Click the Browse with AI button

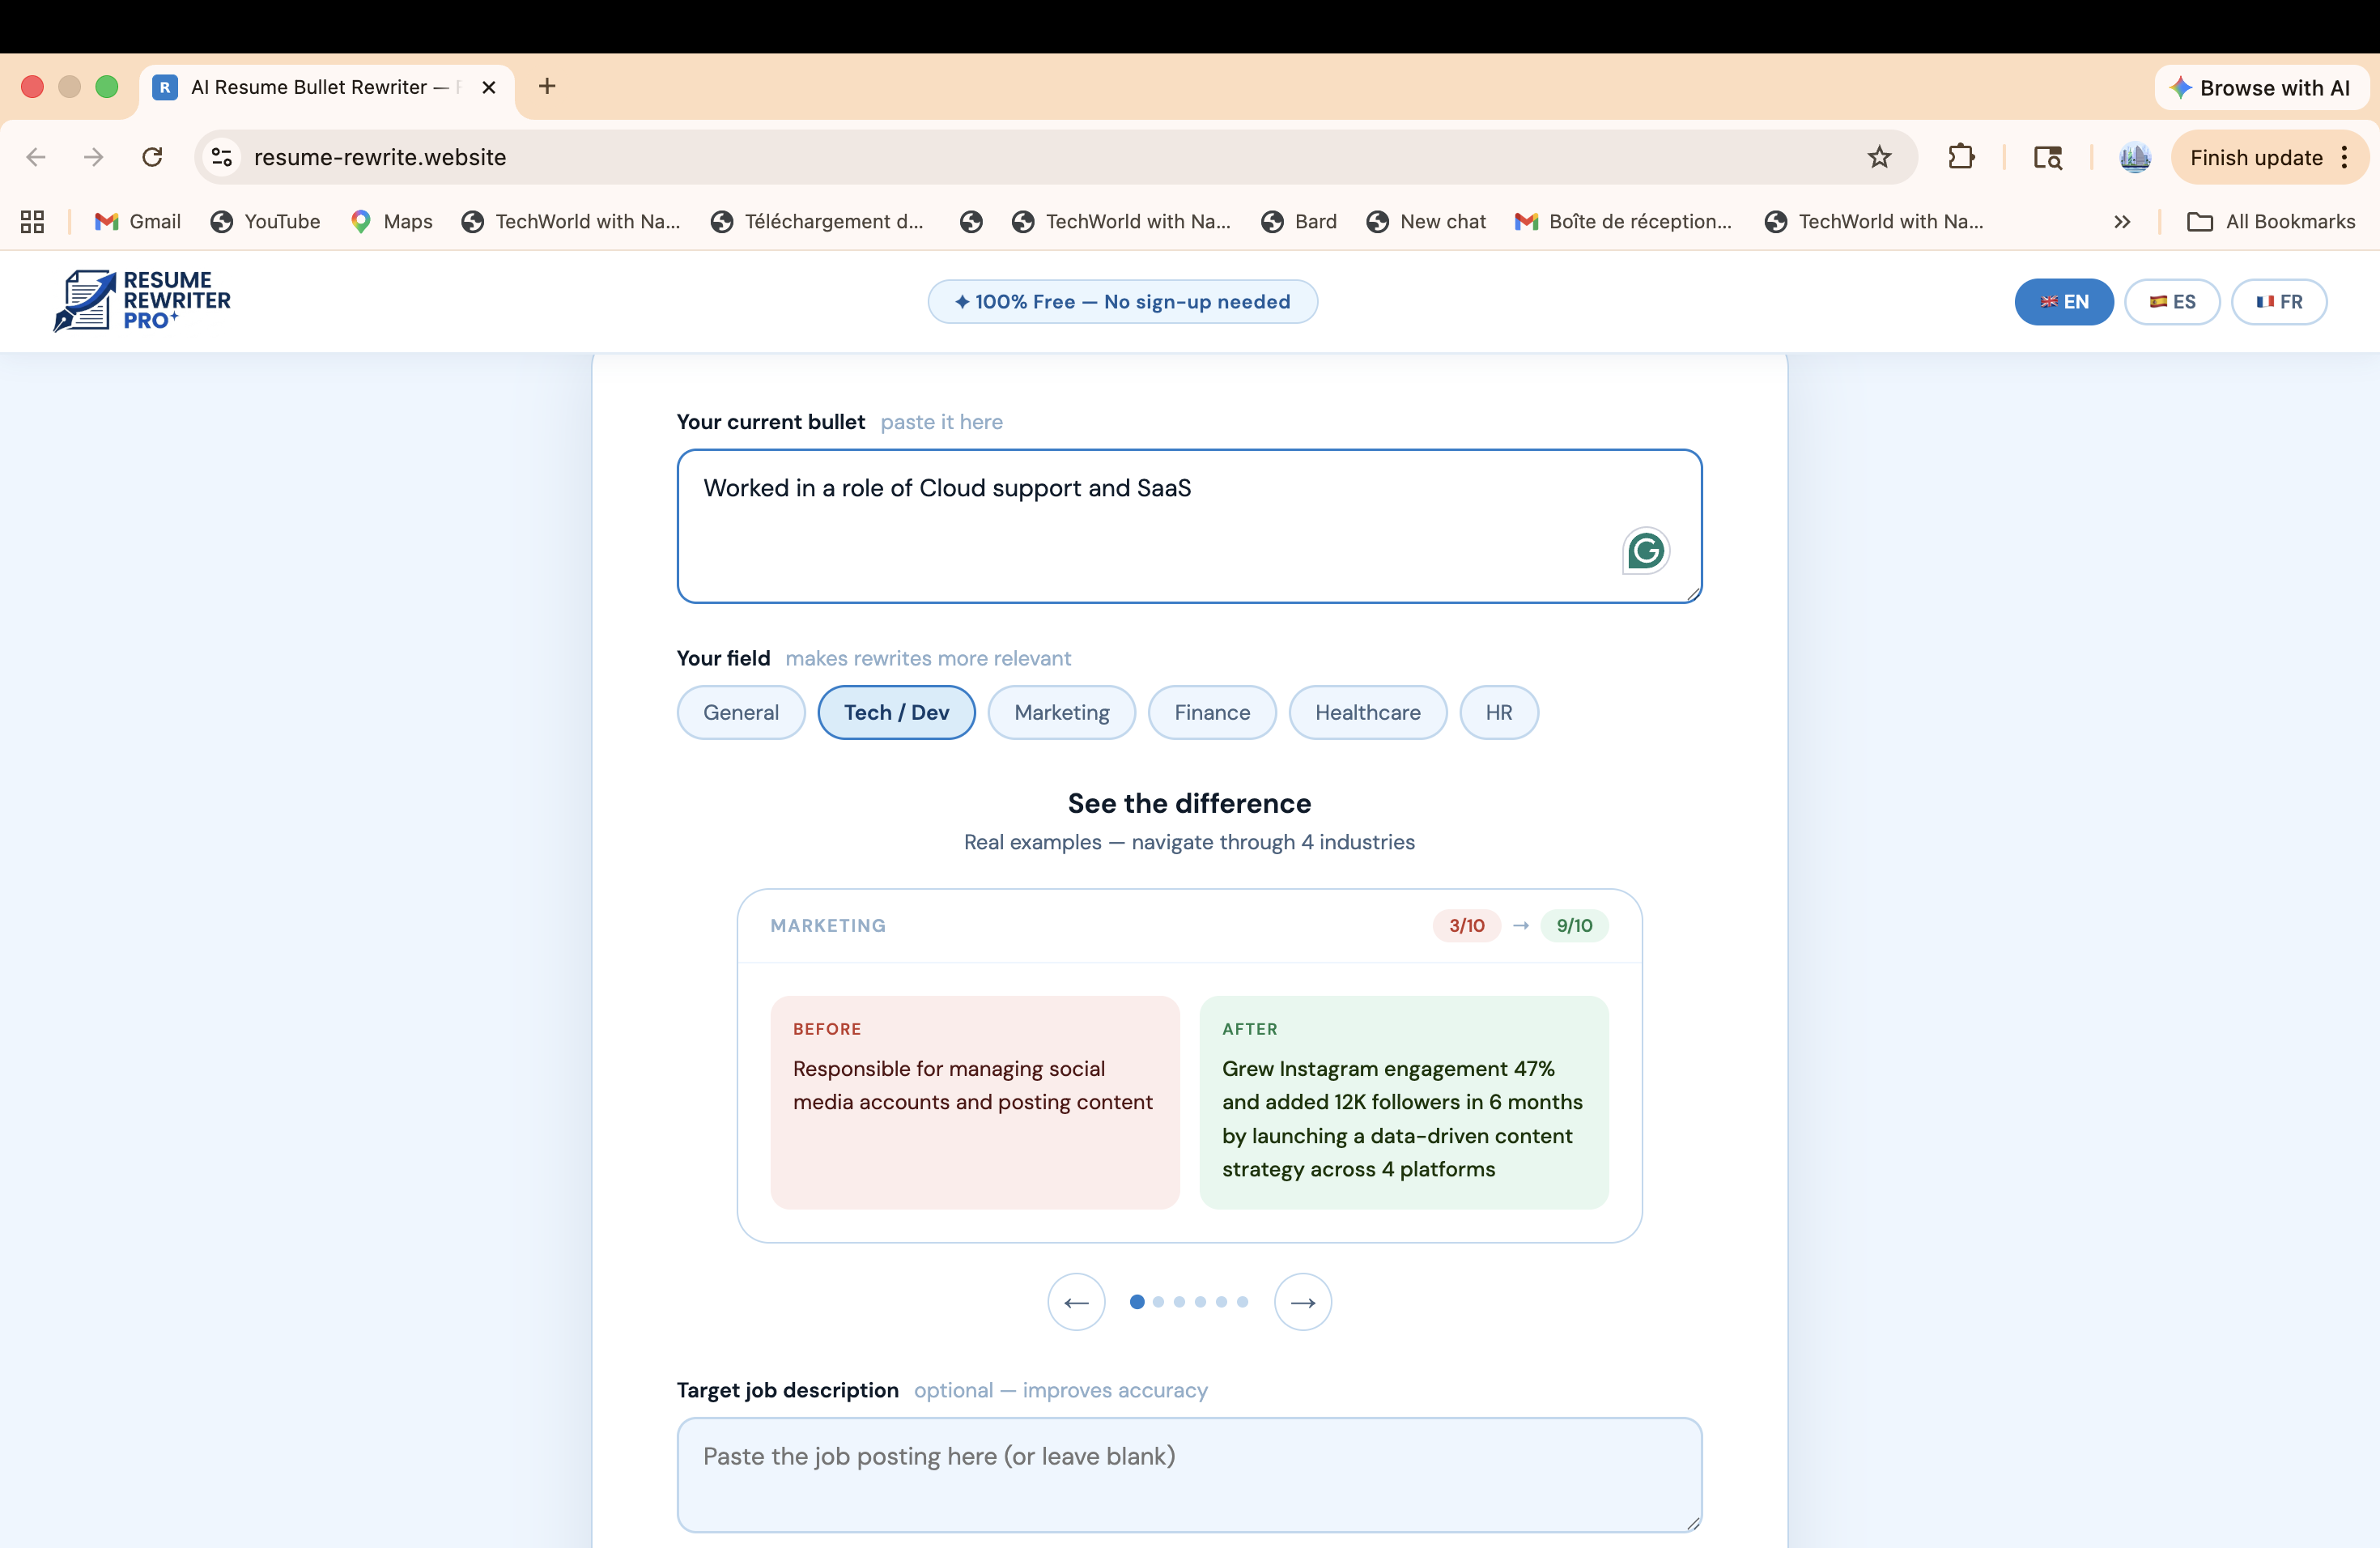tap(2261, 87)
